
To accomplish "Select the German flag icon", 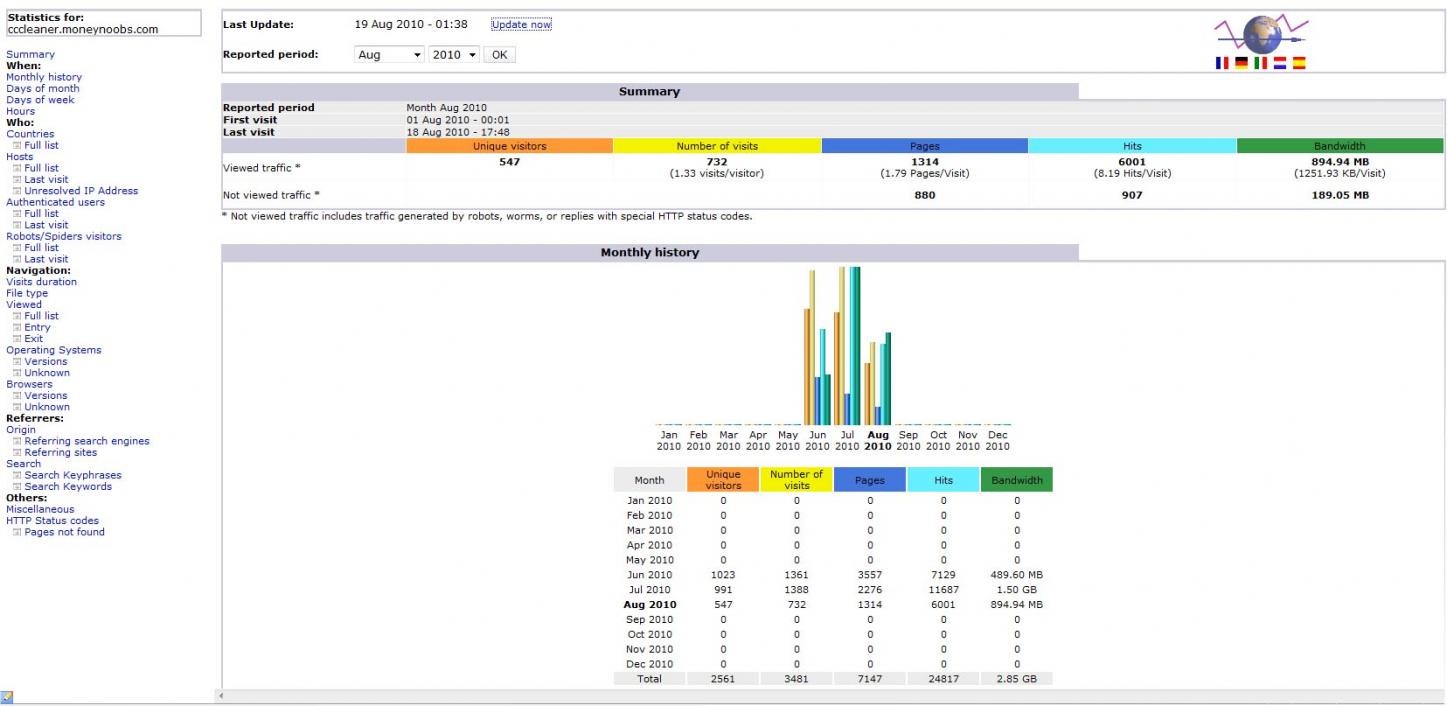I will [1241, 63].
